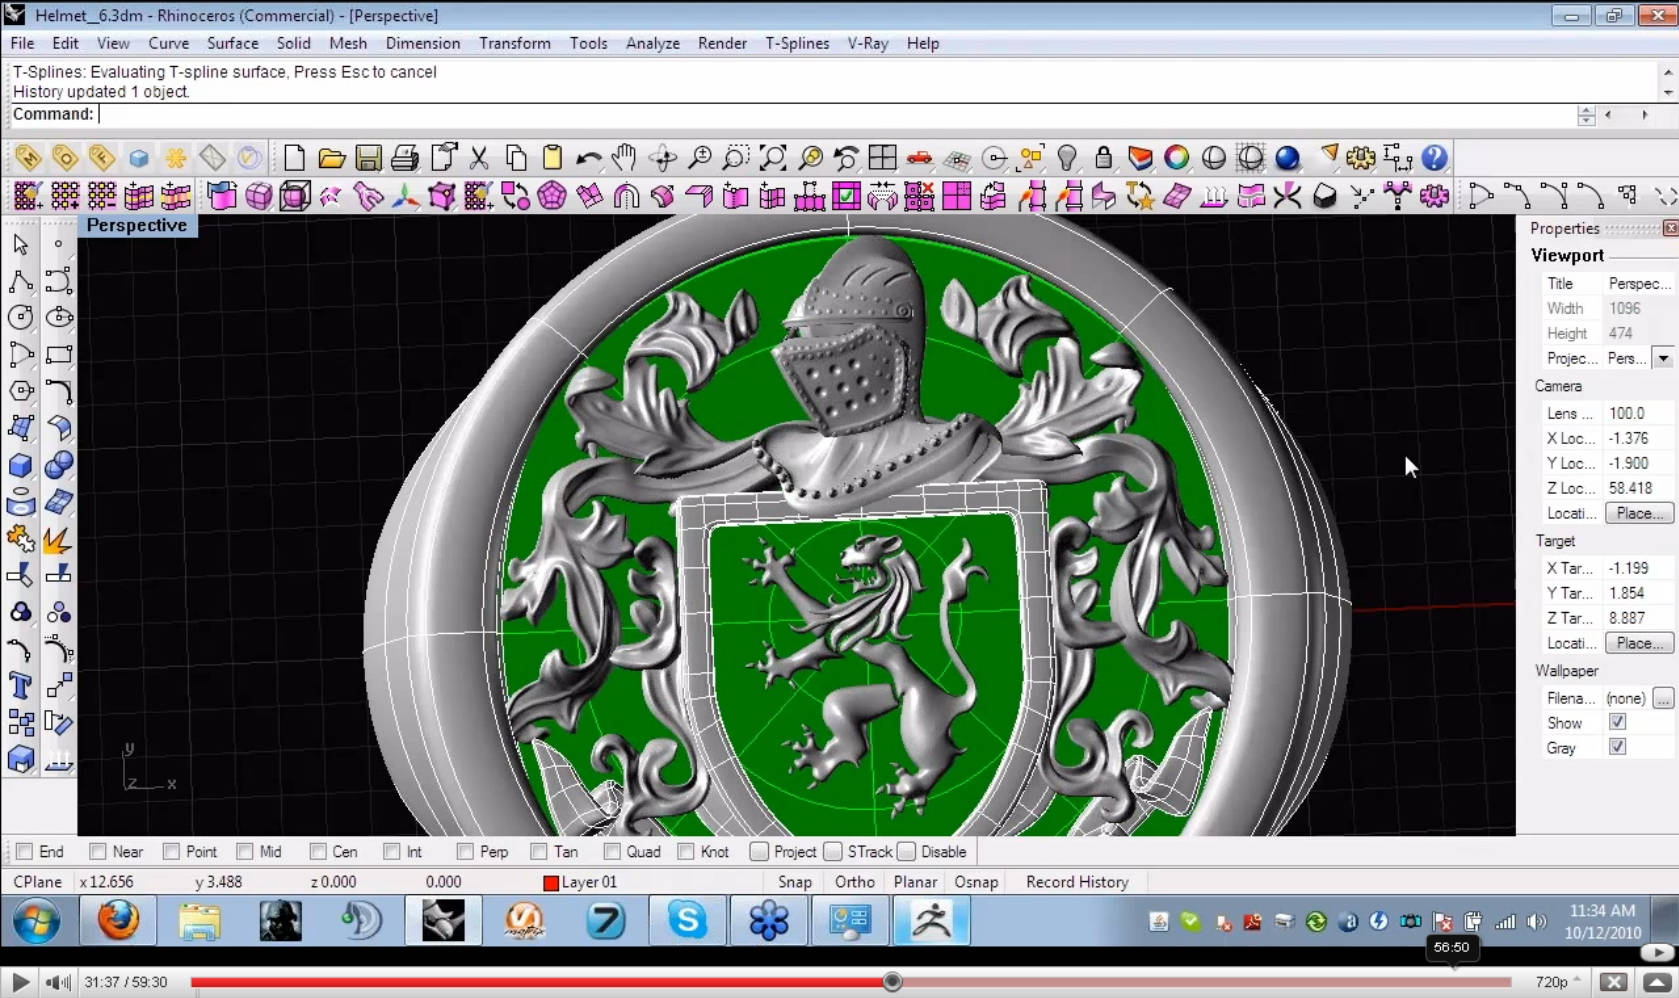Open the Surface menu

coord(232,43)
